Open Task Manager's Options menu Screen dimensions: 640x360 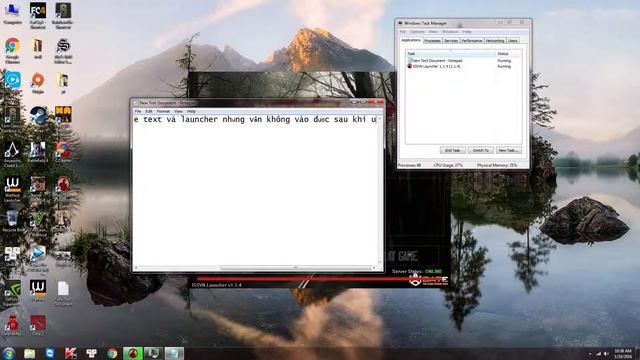tap(417, 31)
